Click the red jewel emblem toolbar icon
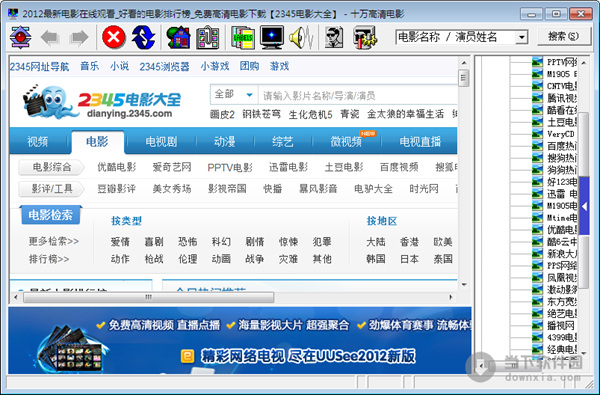 click(20, 37)
